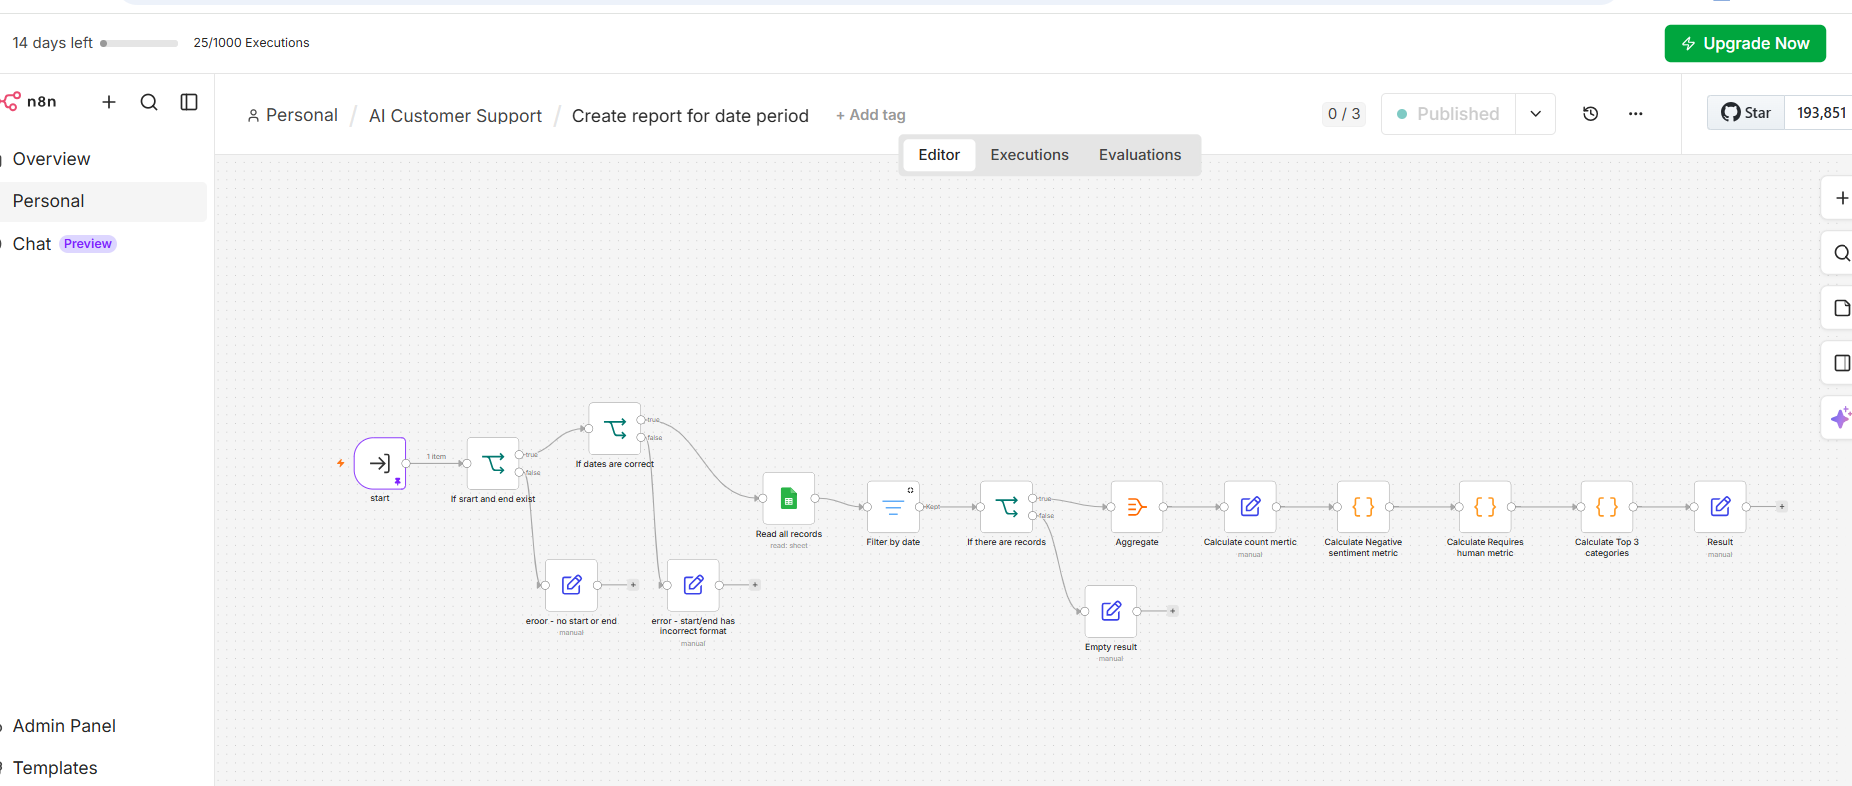The height and width of the screenshot is (786, 1852).
Task: Click the 0 / 3 counter badge
Action: coord(1344,114)
